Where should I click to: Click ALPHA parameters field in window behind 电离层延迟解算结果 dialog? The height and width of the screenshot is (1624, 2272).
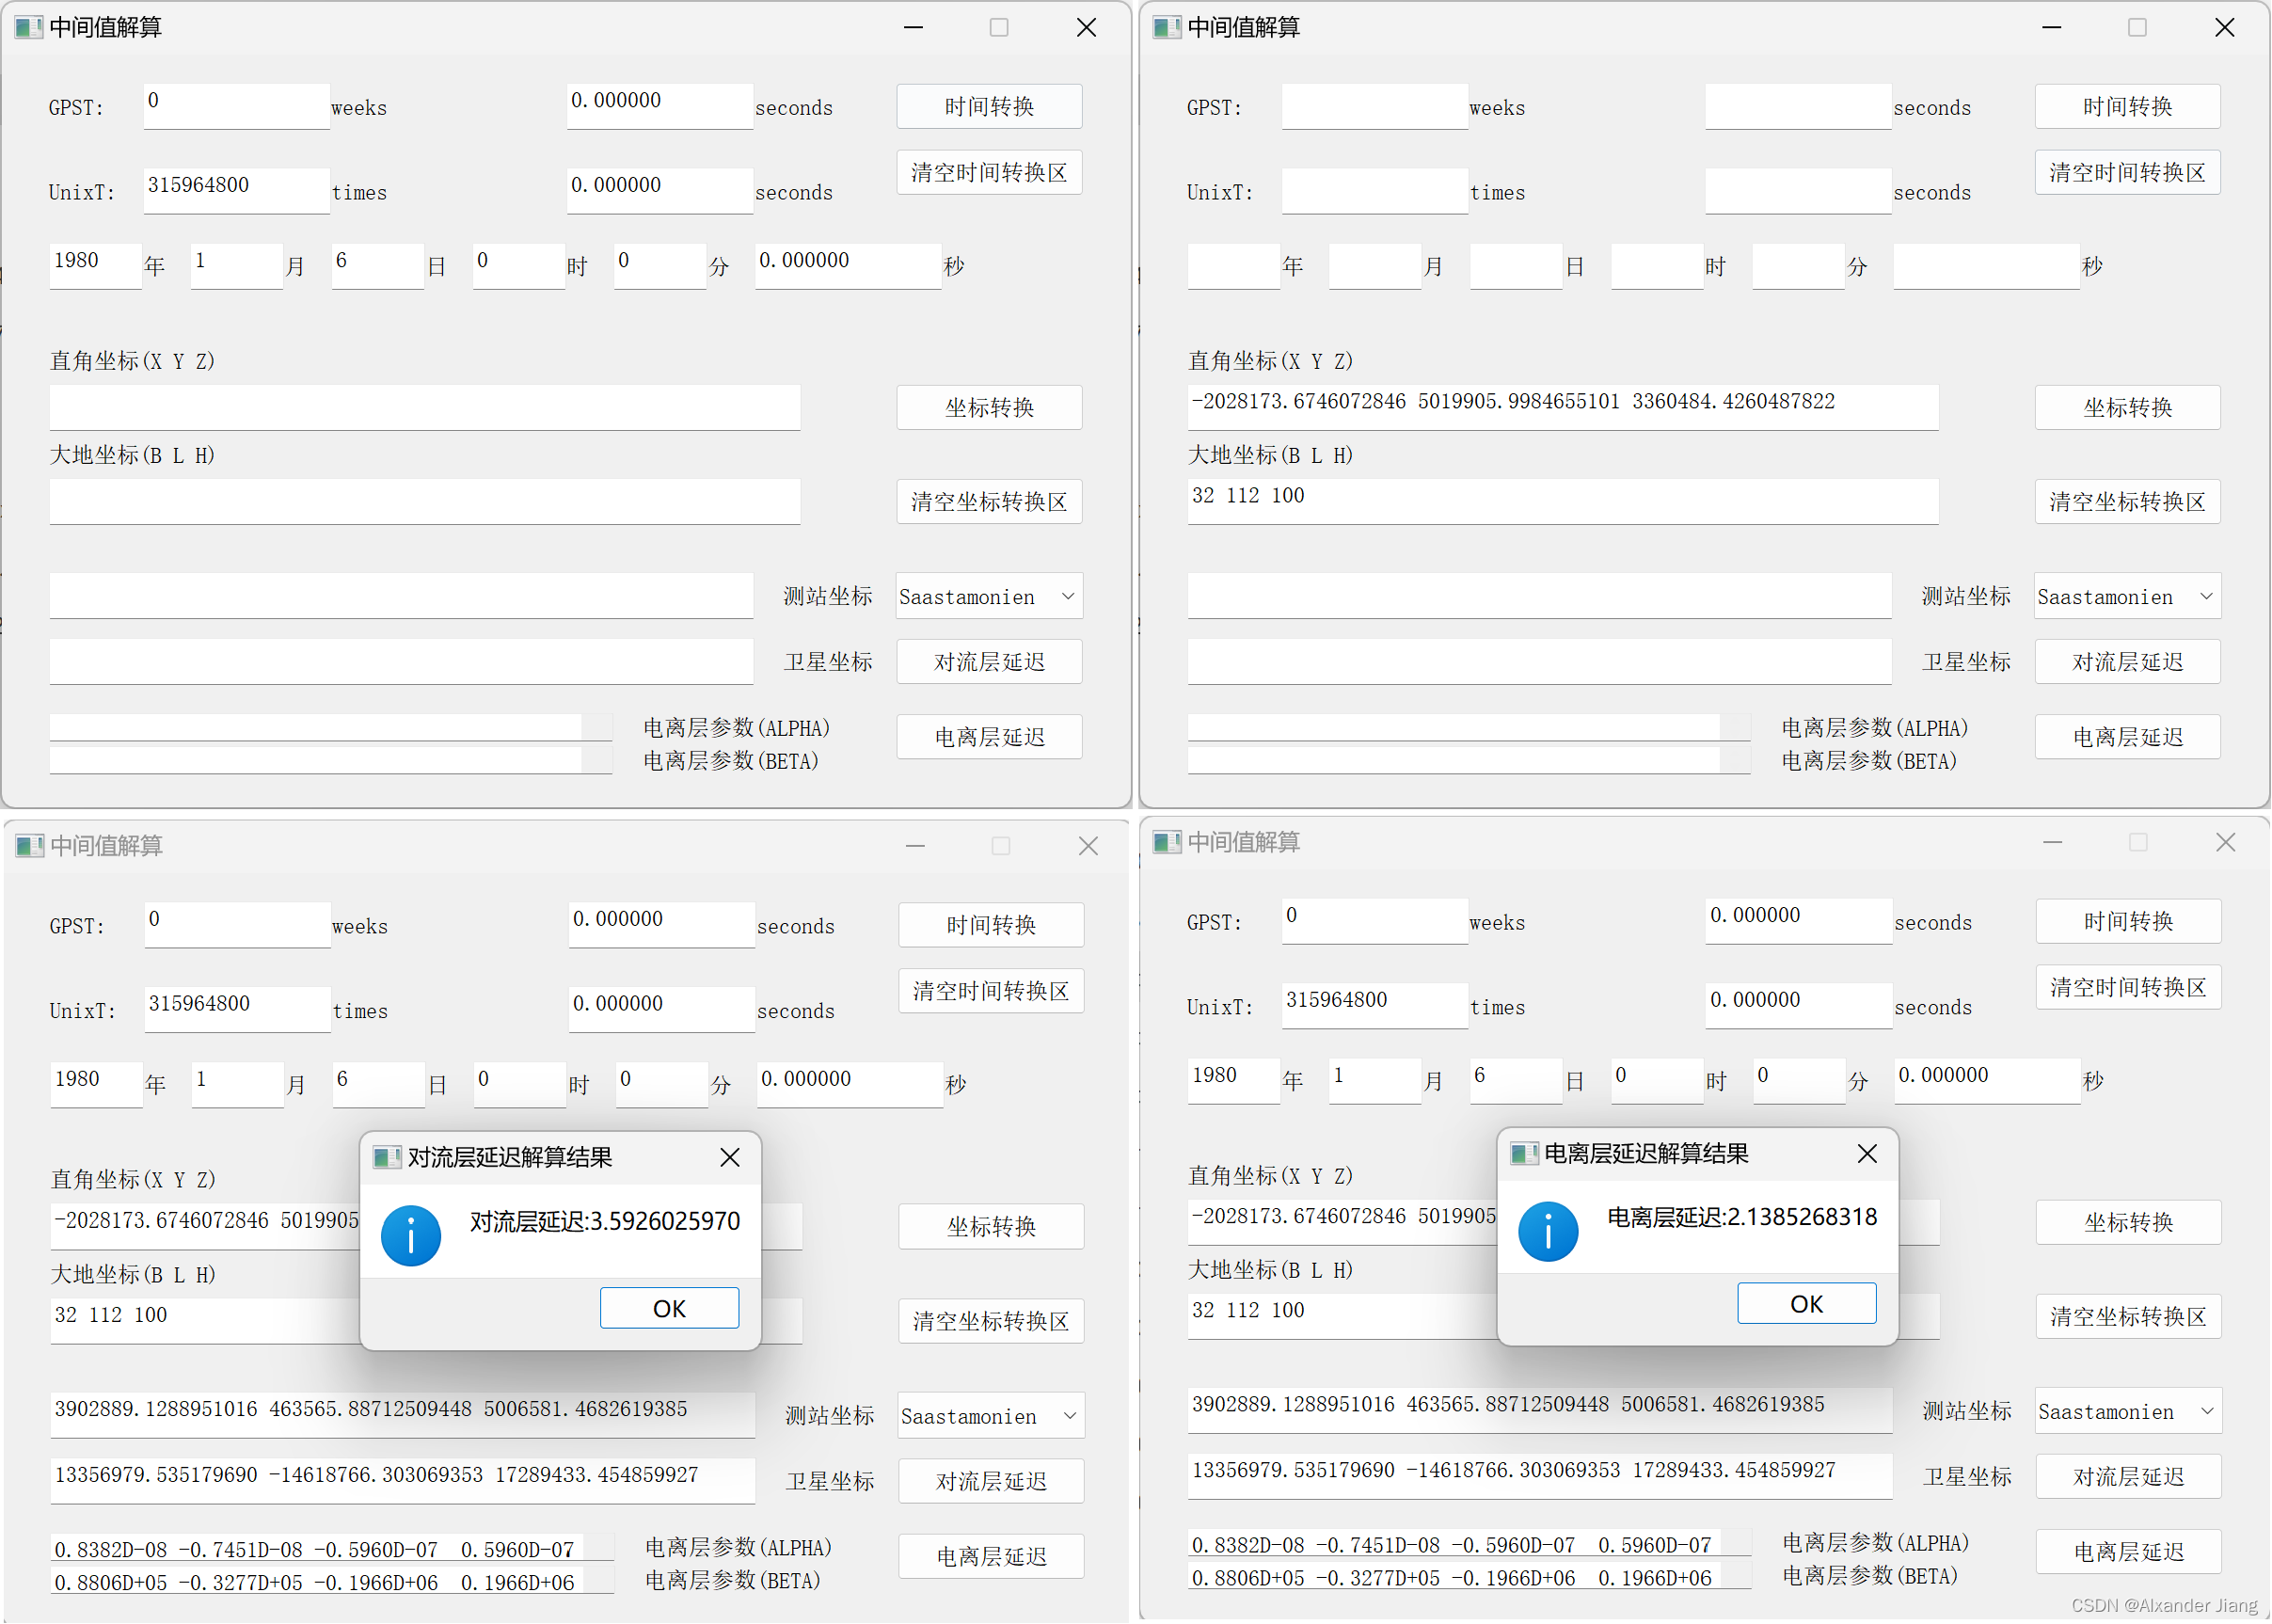[x=1469, y=1544]
